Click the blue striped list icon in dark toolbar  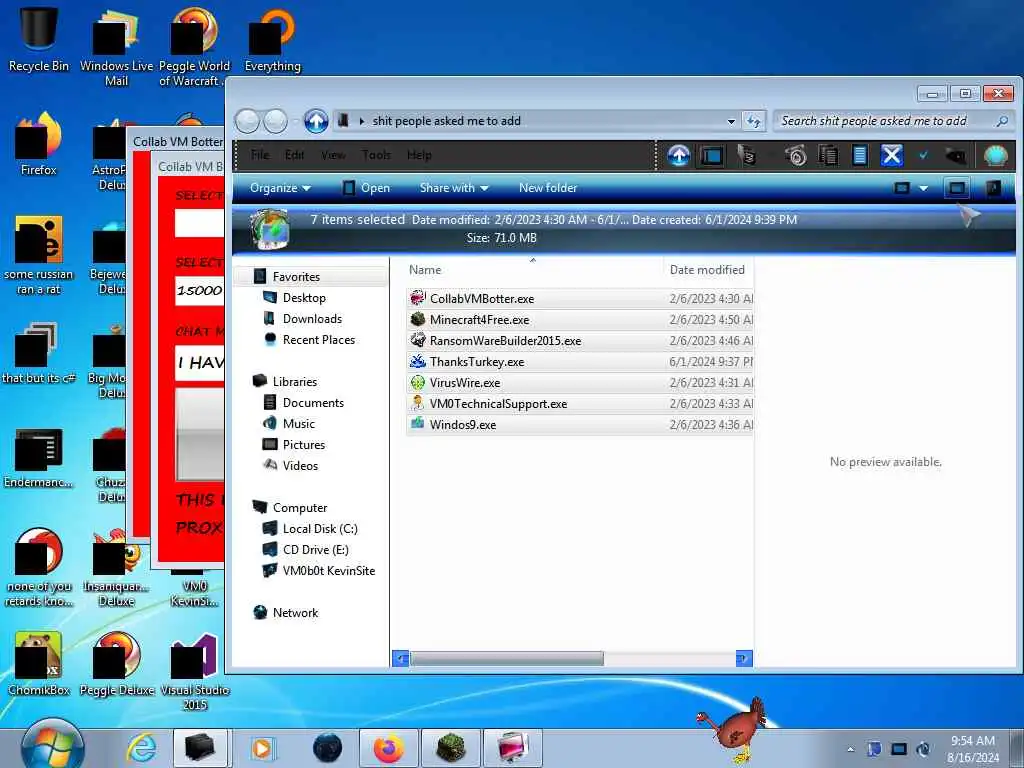point(860,155)
